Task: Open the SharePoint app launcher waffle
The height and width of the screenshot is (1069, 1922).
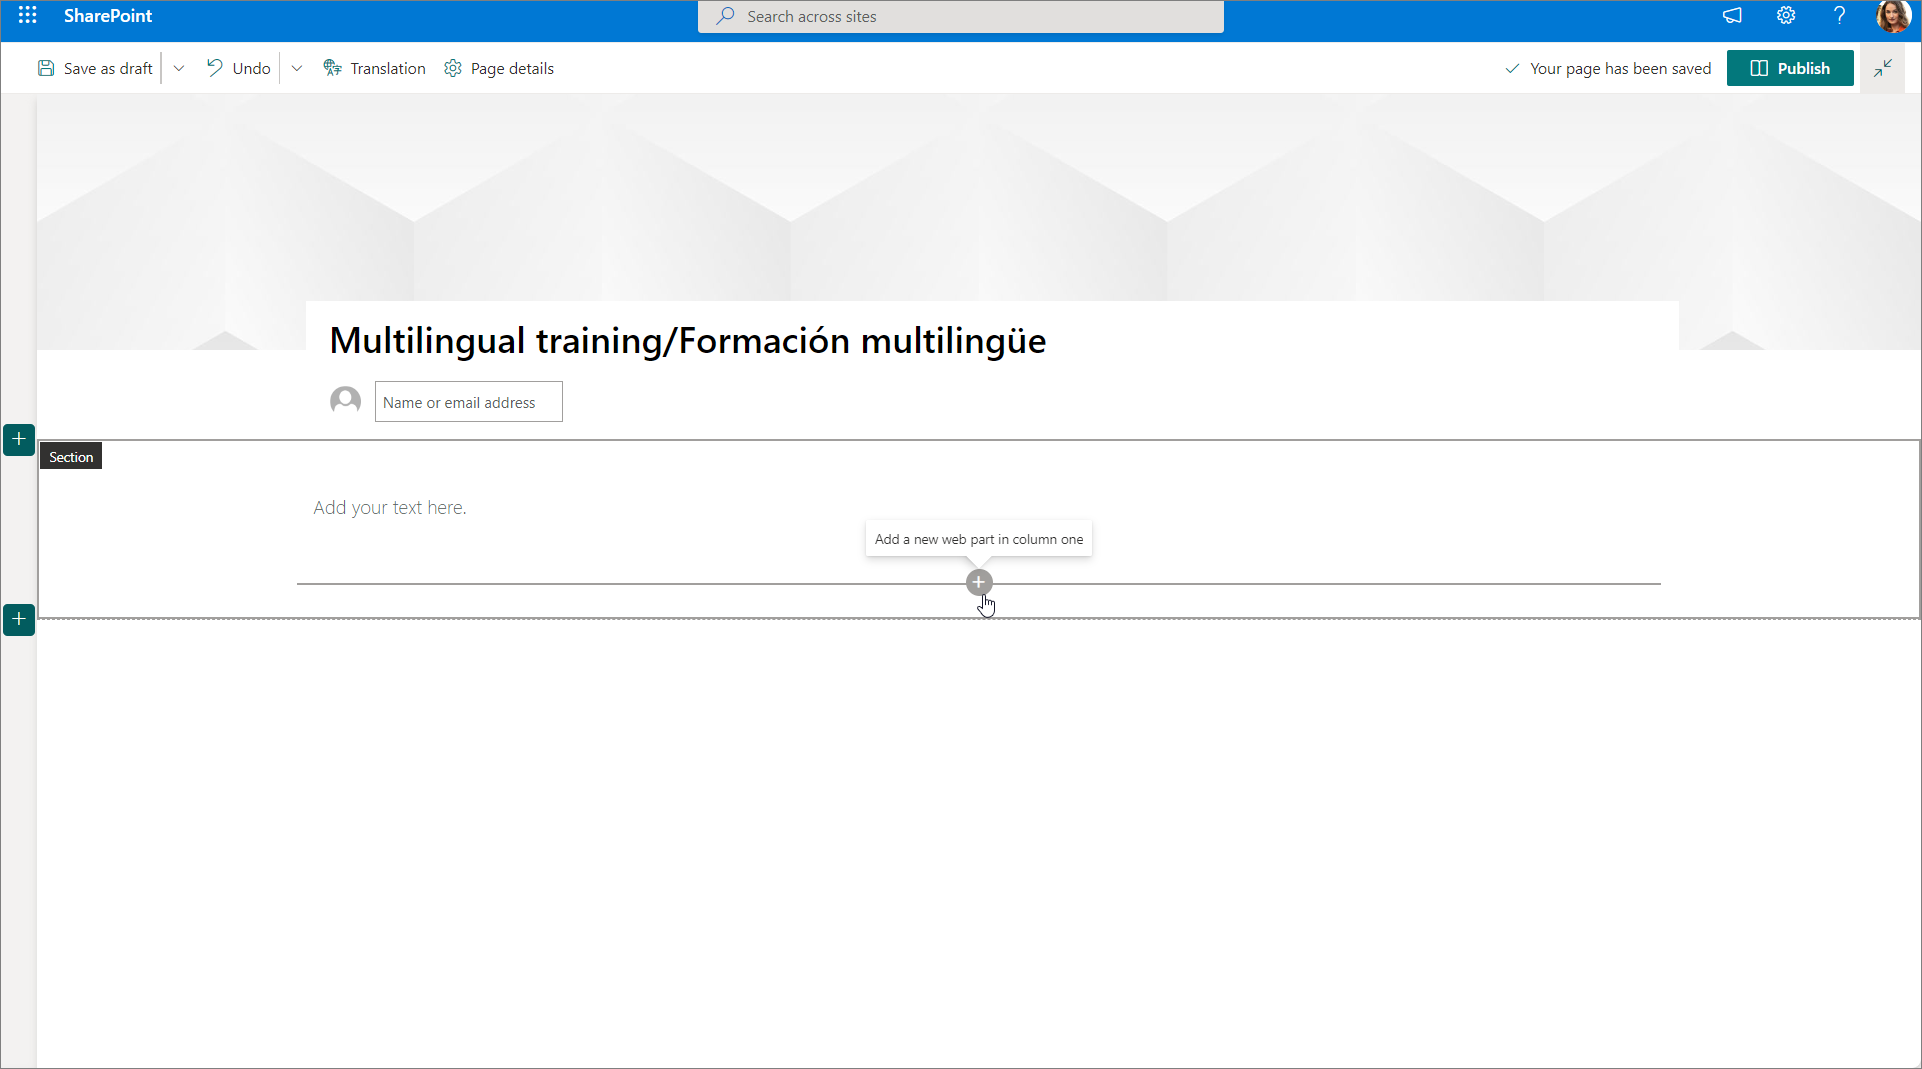Action: pyautogui.click(x=27, y=16)
